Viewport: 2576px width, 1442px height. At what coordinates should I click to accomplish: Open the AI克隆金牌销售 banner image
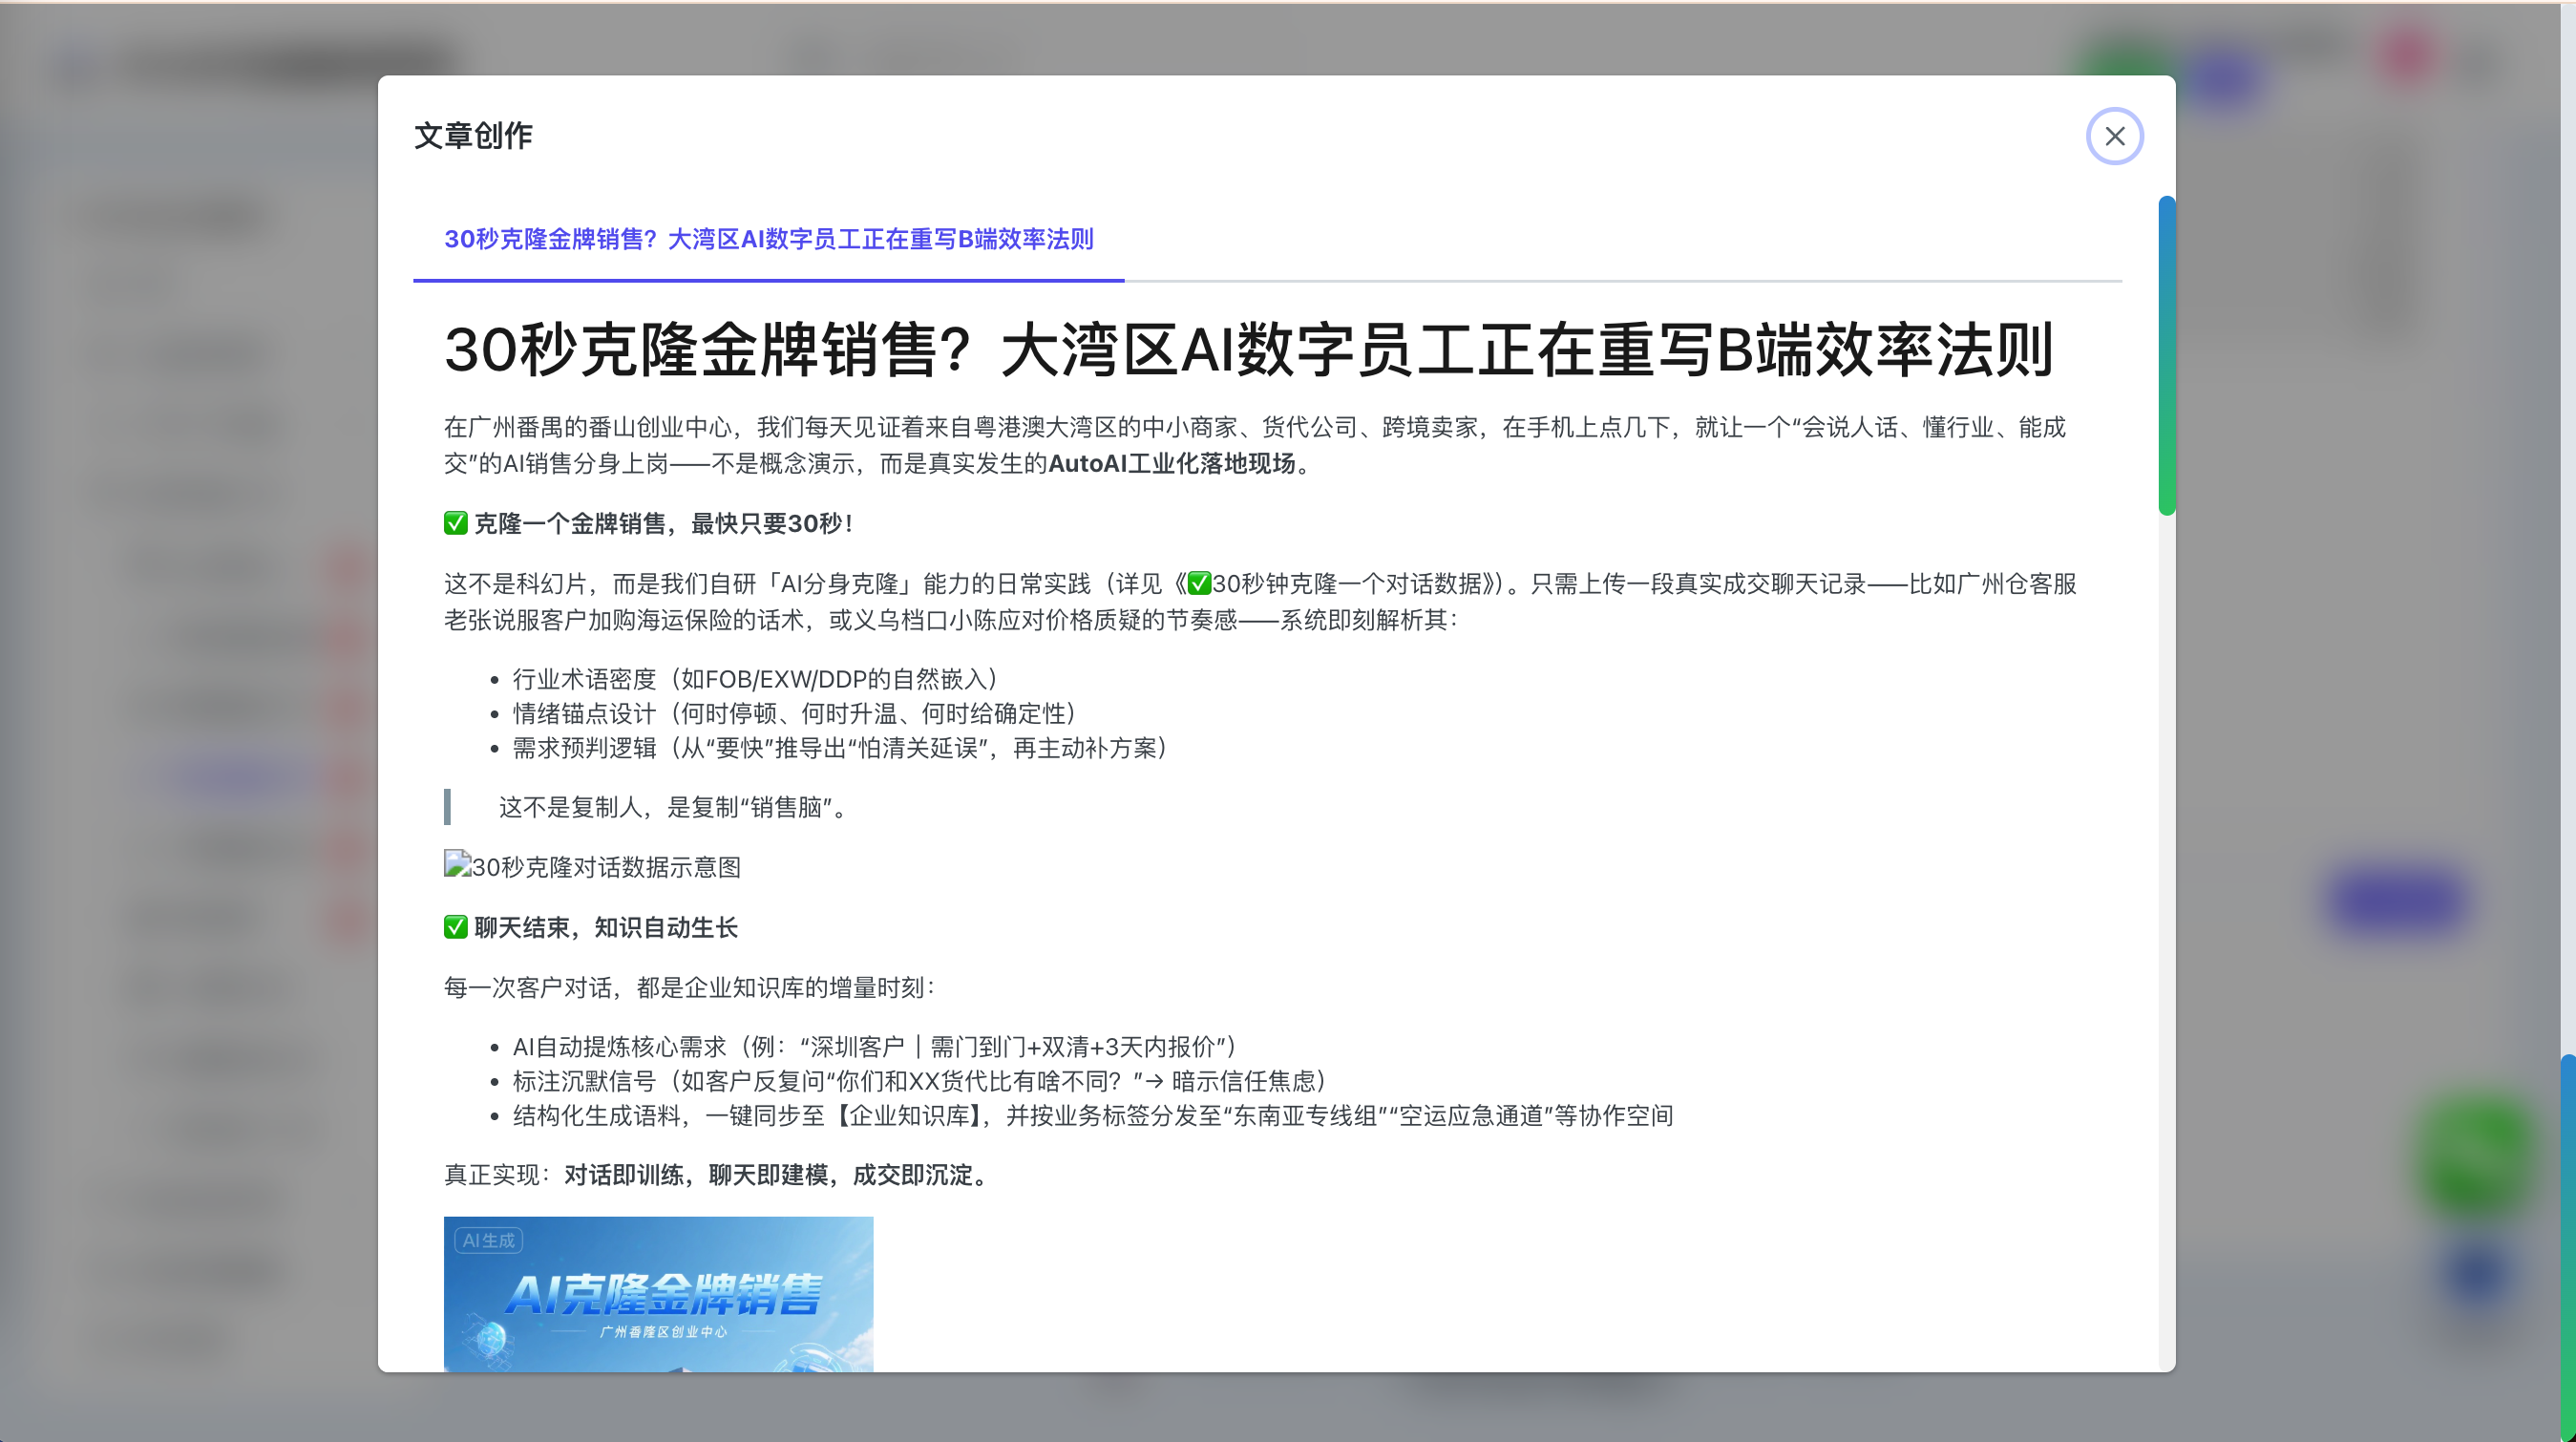(x=658, y=1300)
